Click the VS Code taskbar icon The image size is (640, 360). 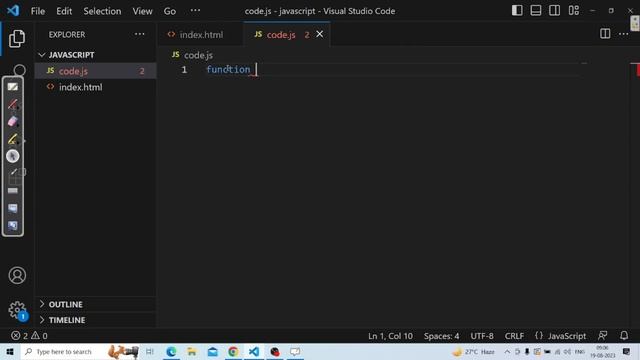pos(254,351)
